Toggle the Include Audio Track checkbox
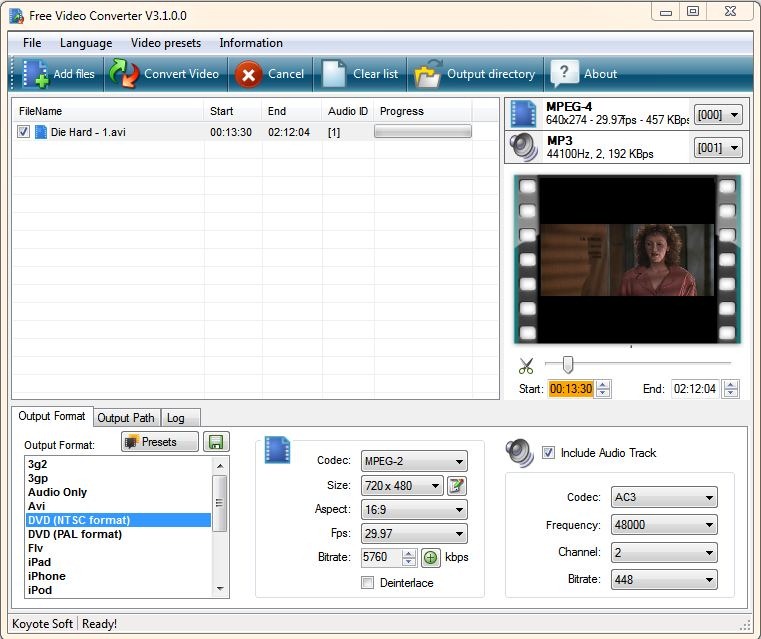761x639 pixels. click(x=548, y=453)
